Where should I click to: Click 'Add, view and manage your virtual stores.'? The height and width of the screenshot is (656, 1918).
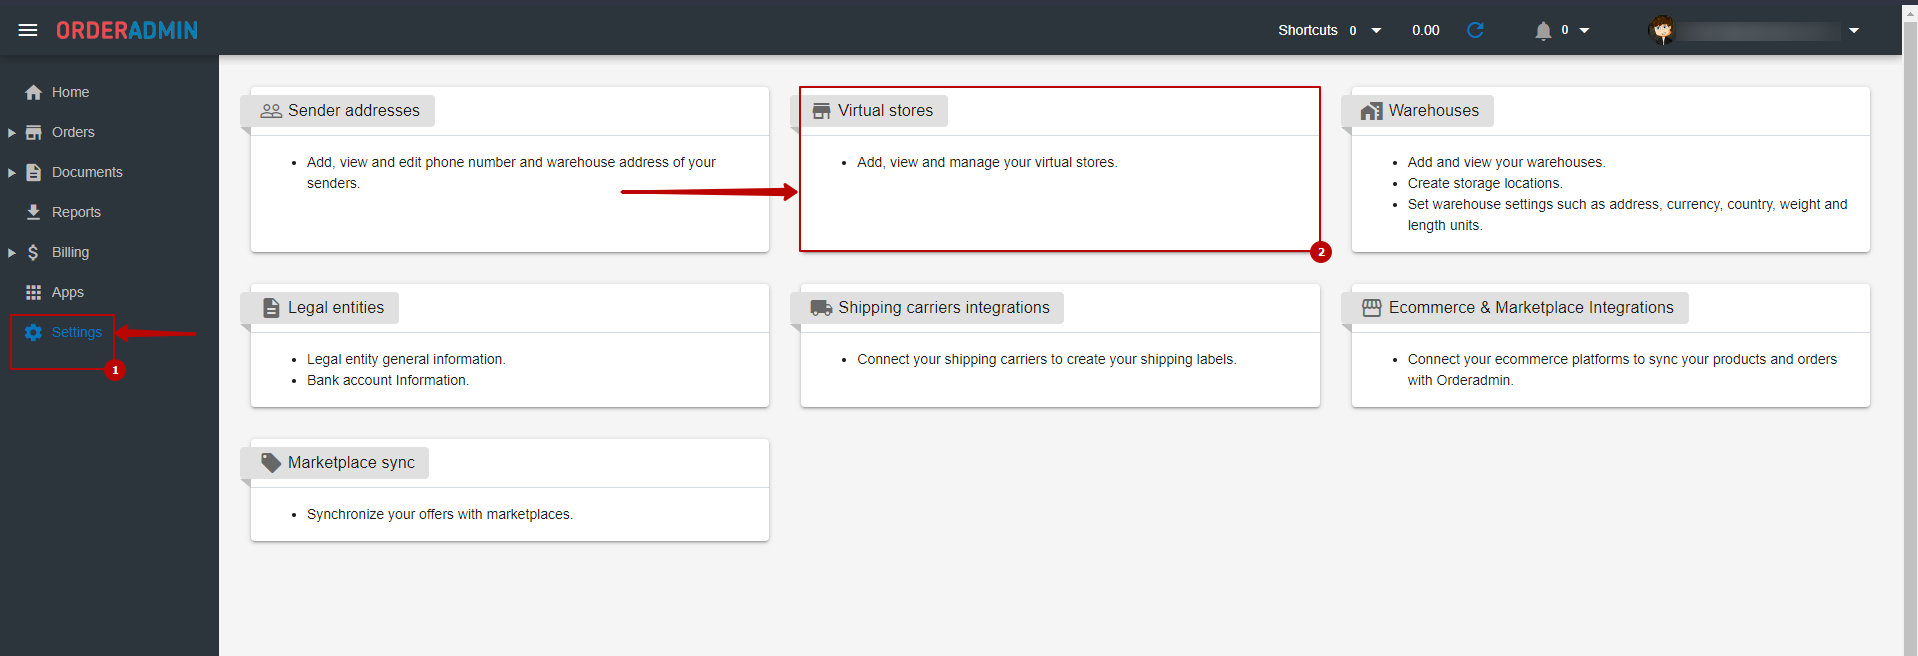click(x=987, y=162)
